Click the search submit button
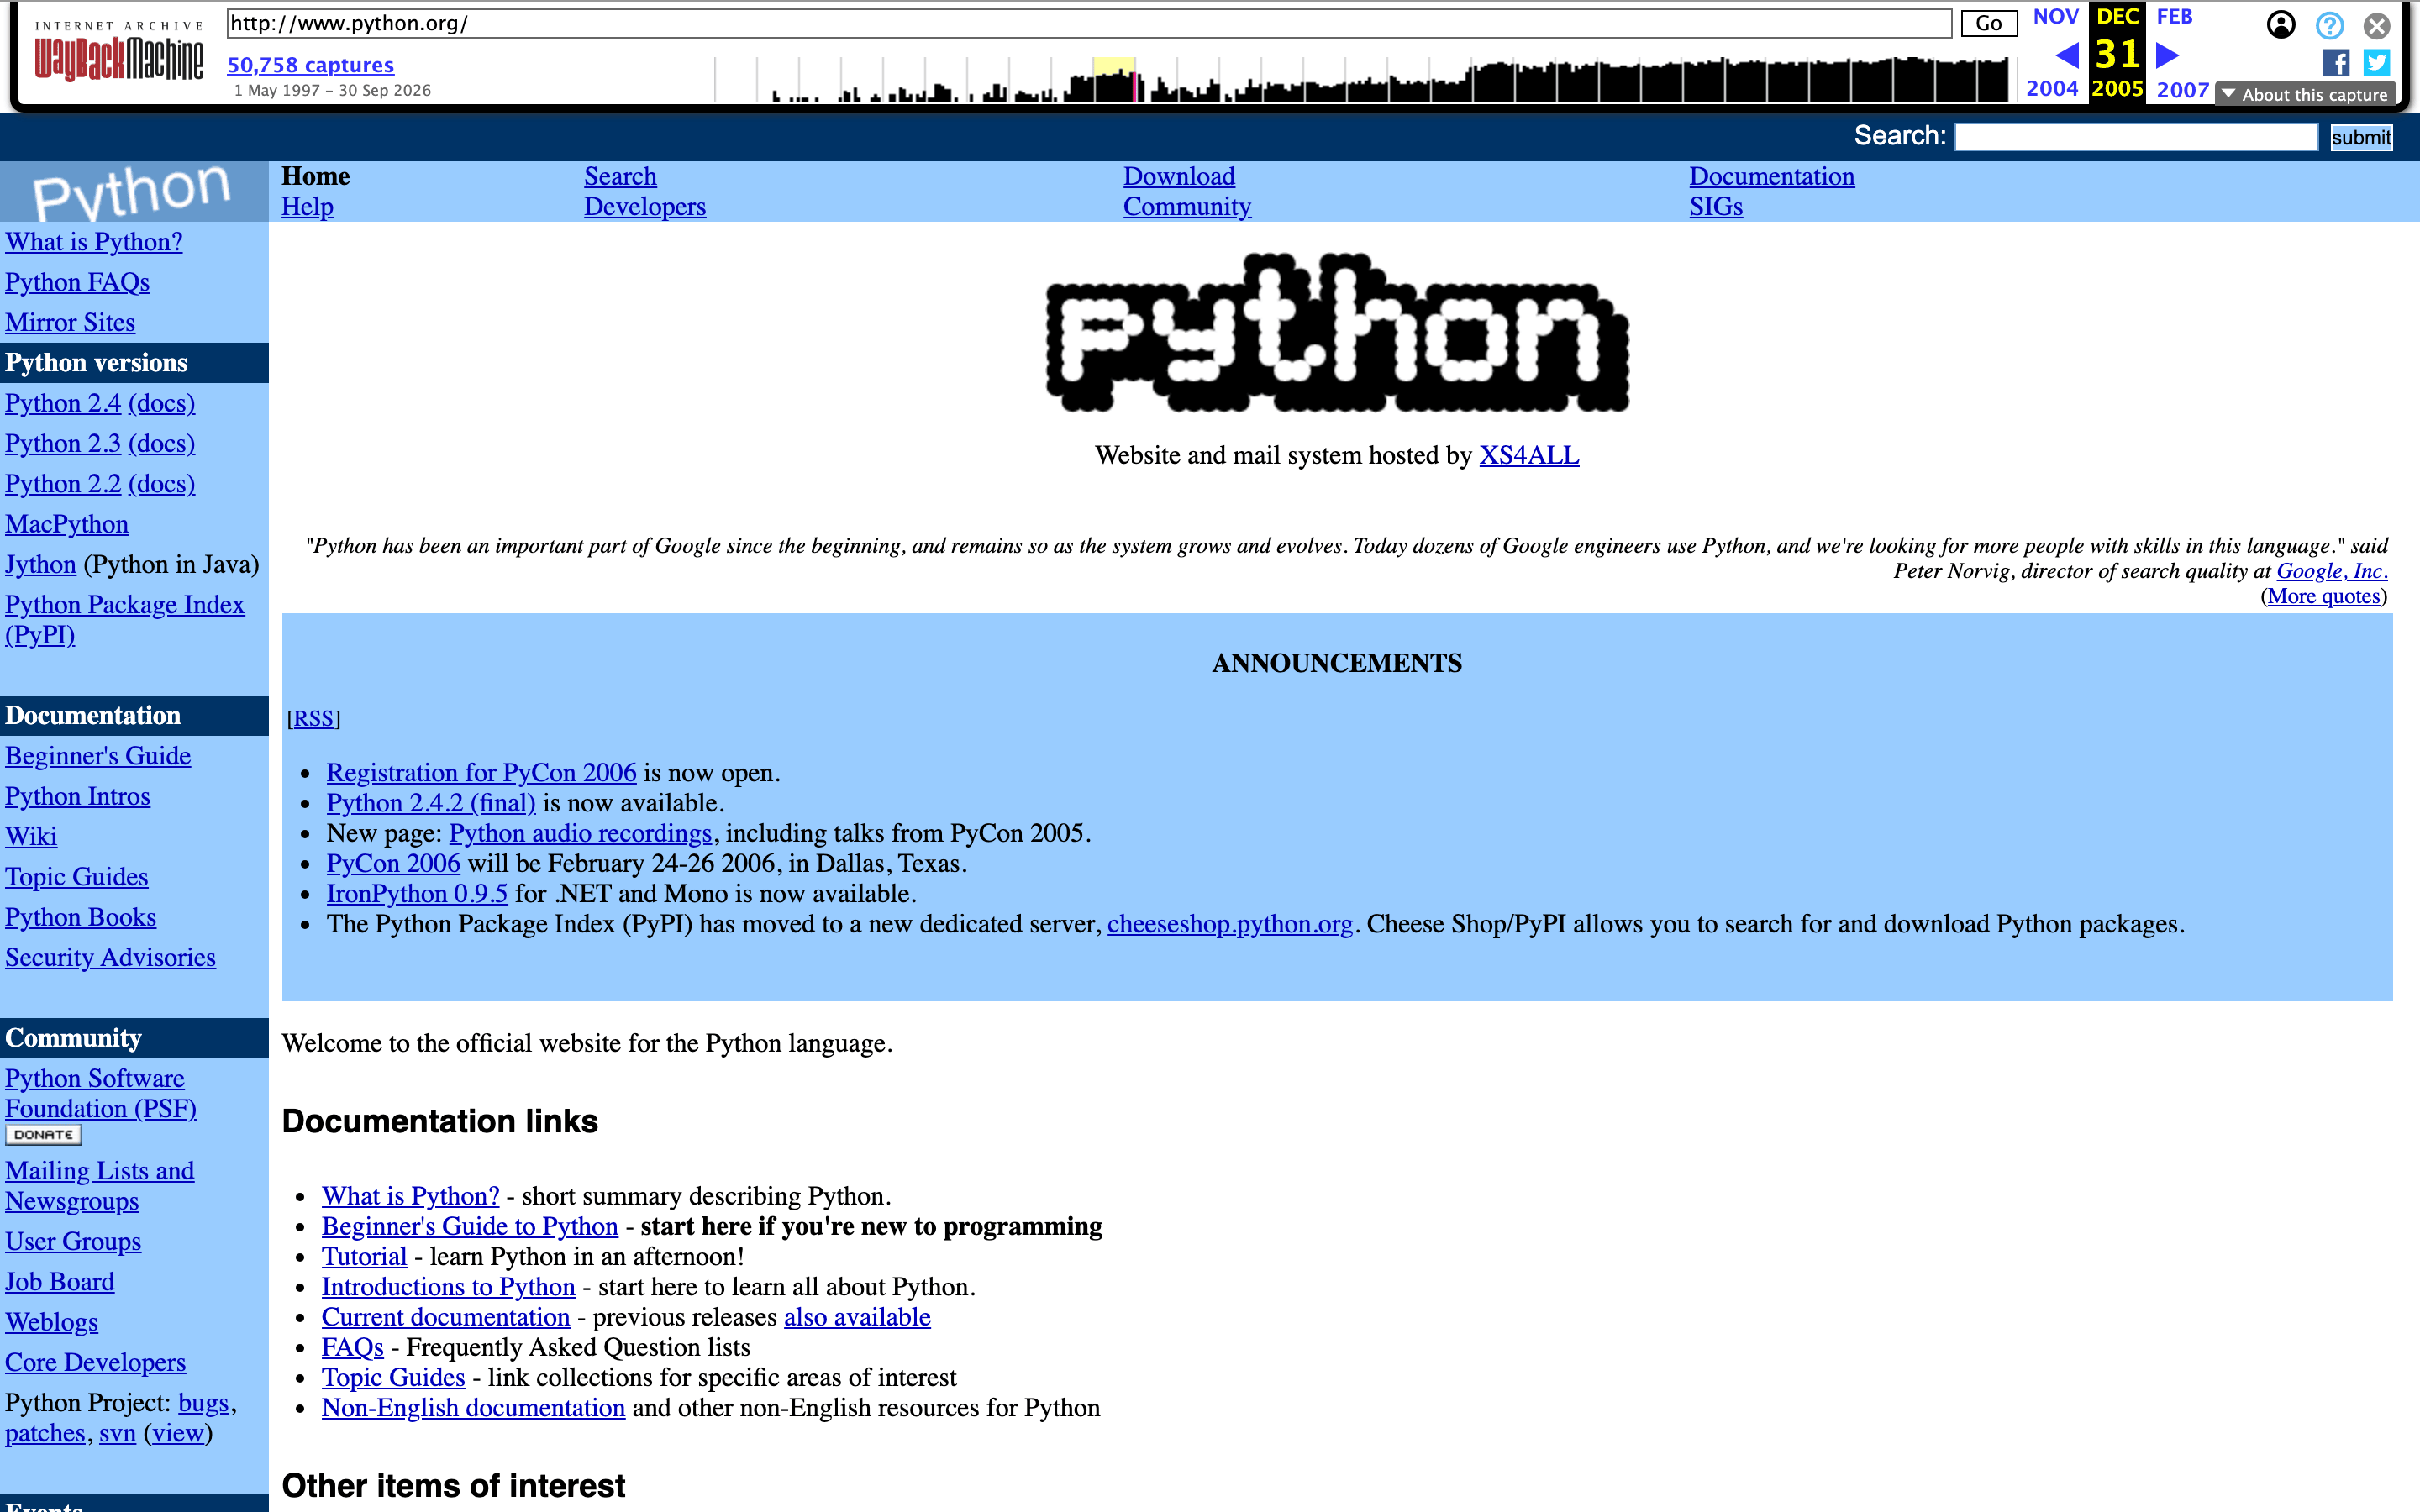2420x1512 pixels. pyautogui.click(x=2361, y=137)
